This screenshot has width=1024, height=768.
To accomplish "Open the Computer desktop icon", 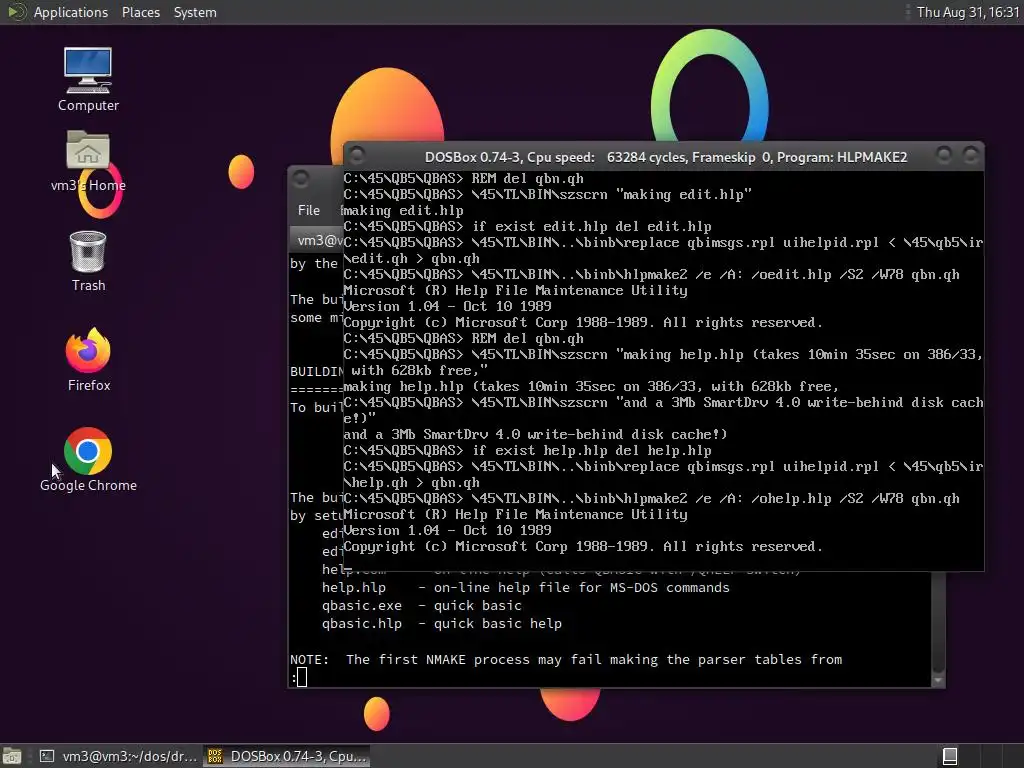I will coord(88,79).
